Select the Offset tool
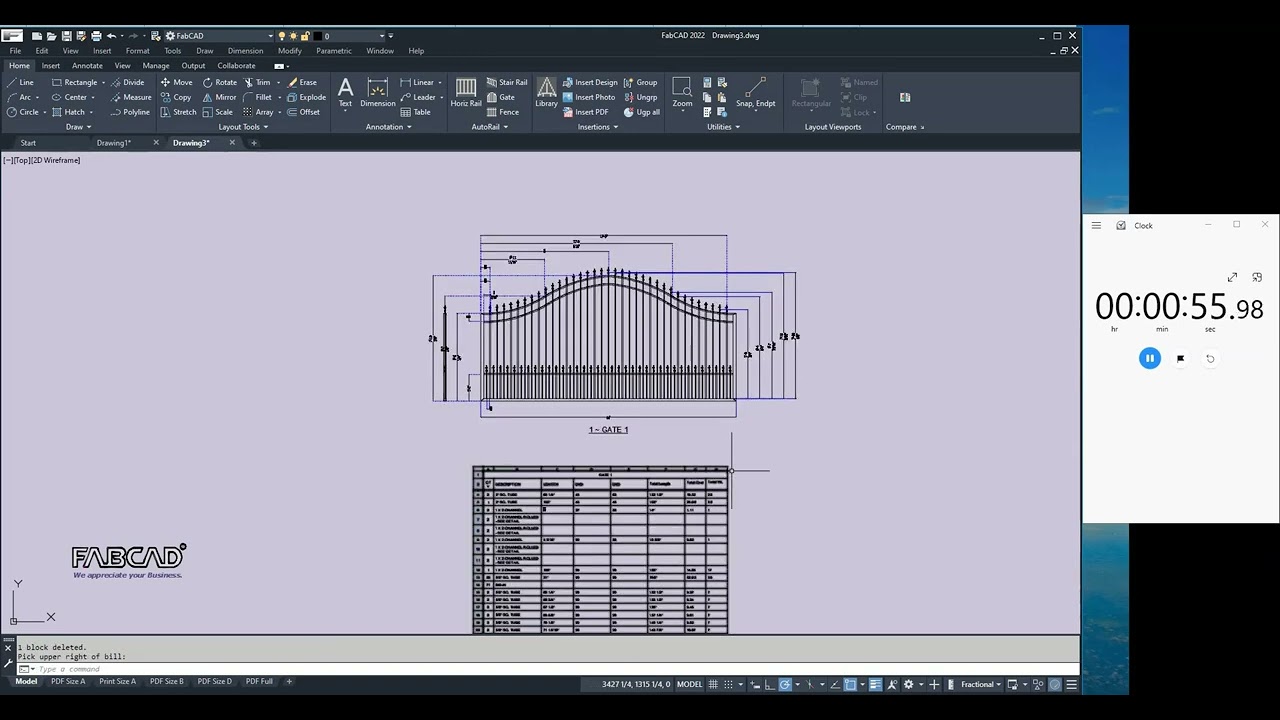The image size is (1280, 720). [304, 112]
